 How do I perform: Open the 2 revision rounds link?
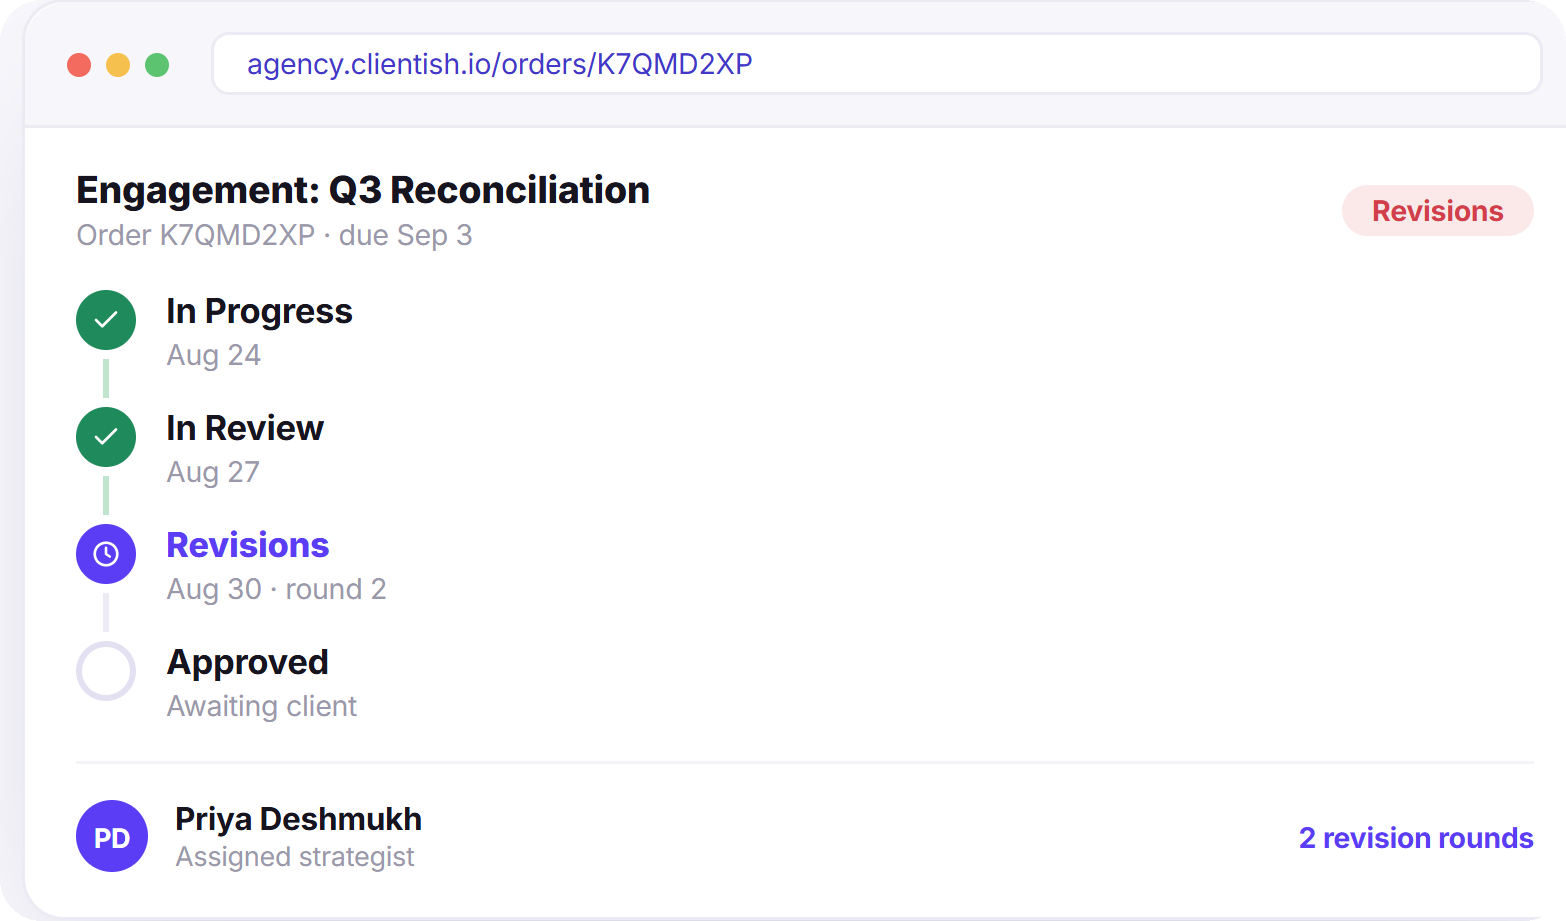[1416, 838]
